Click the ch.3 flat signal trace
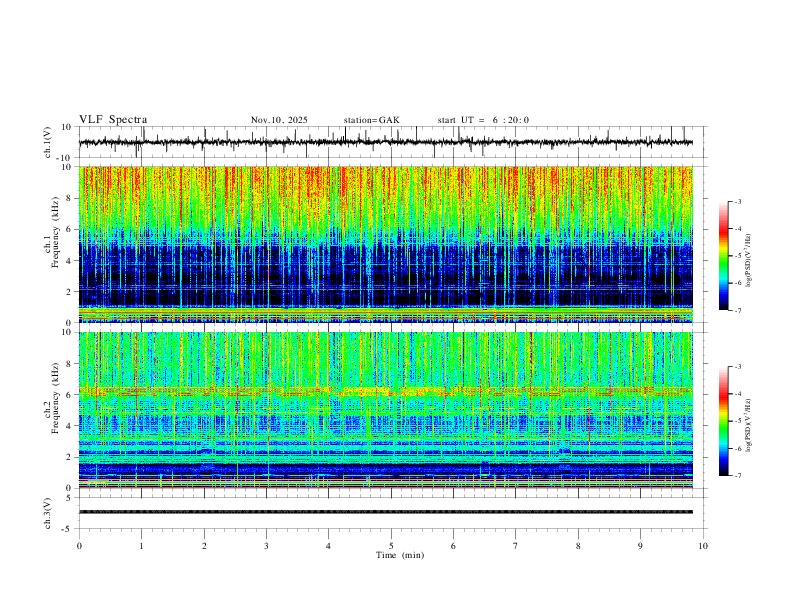Image resolution: width=792 pixels, height=612 pixels. point(386,512)
